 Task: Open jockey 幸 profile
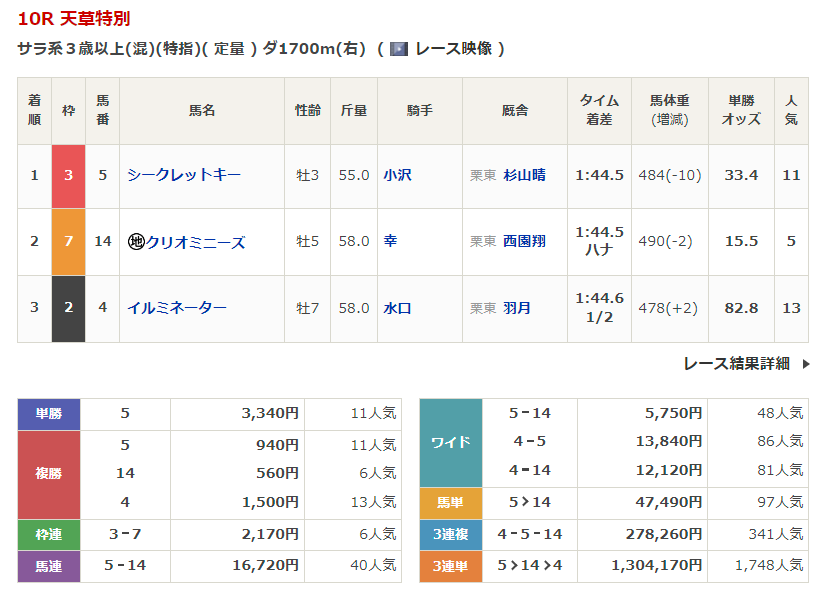tap(390, 242)
